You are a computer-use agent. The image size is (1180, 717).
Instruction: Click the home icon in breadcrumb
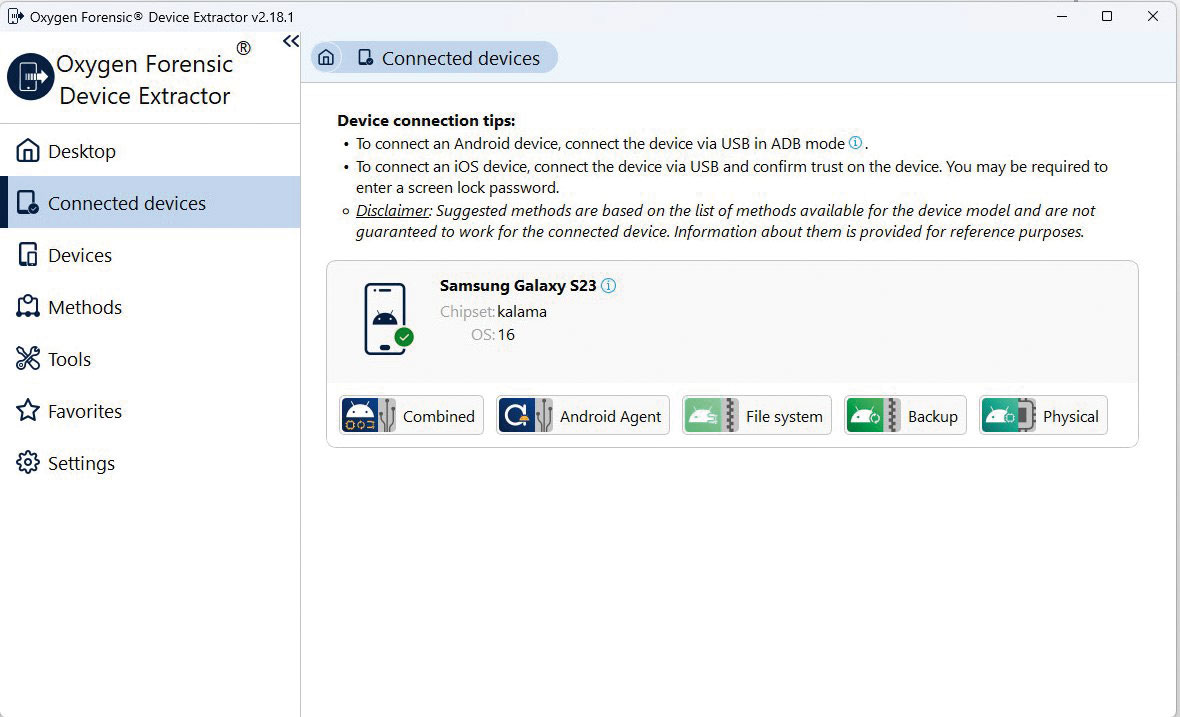coord(325,58)
